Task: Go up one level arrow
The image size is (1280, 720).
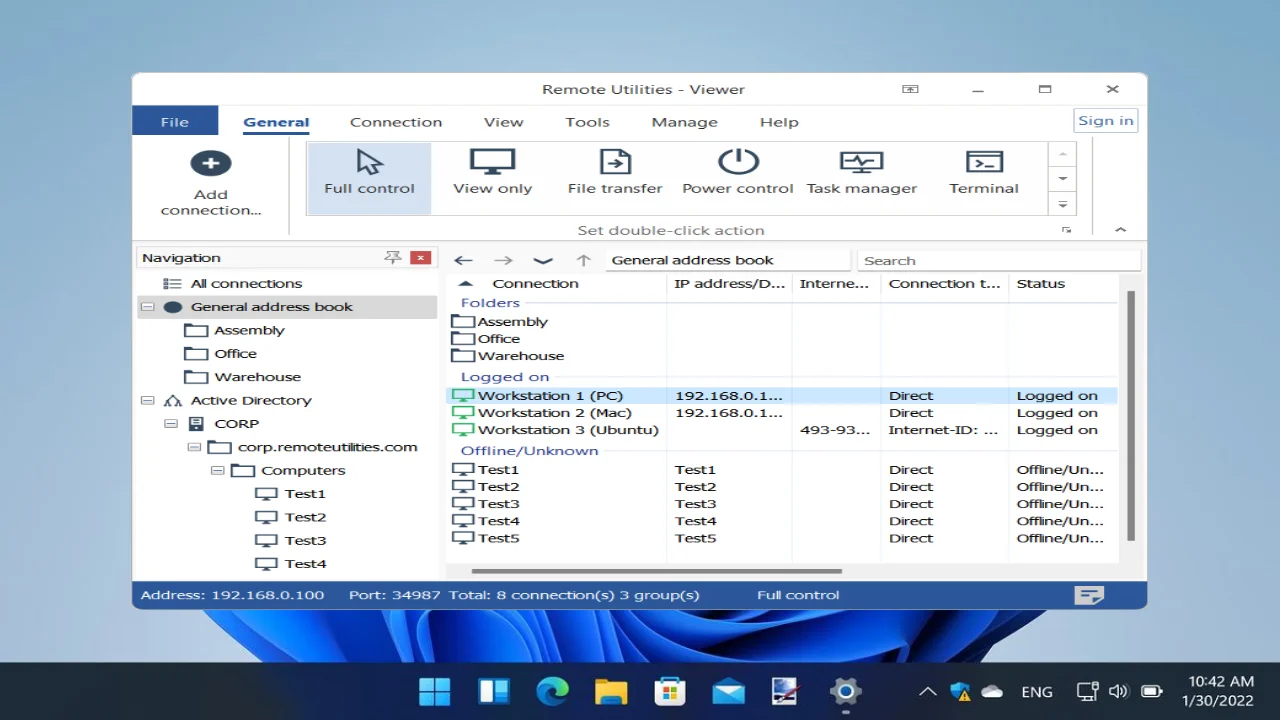Action: click(x=584, y=260)
